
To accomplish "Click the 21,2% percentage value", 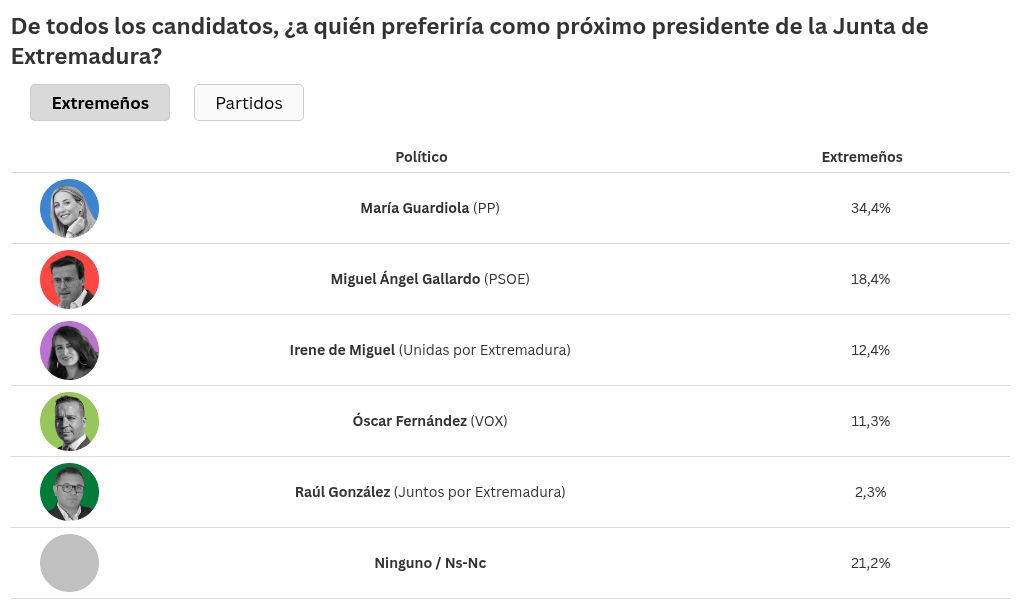I will tap(870, 563).
